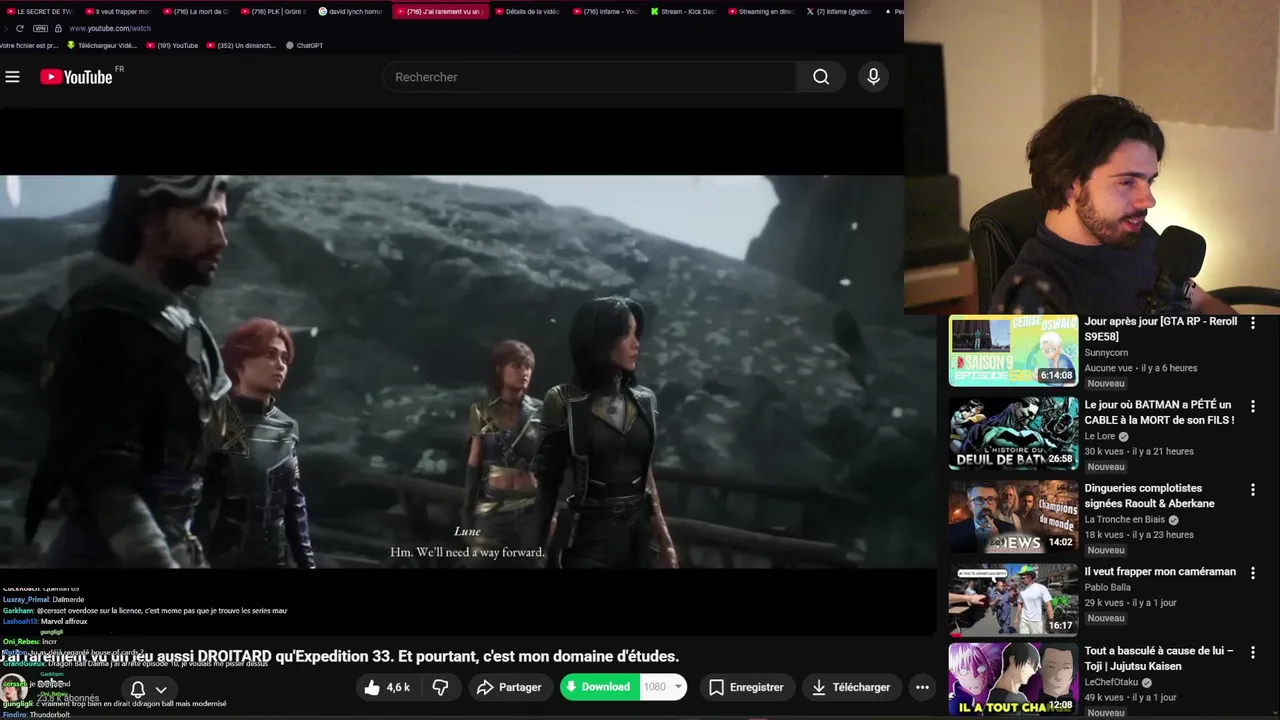The width and height of the screenshot is (1280, 720).
Task: Open the Sunnycorn channel name
Action: coord(1106,352)
